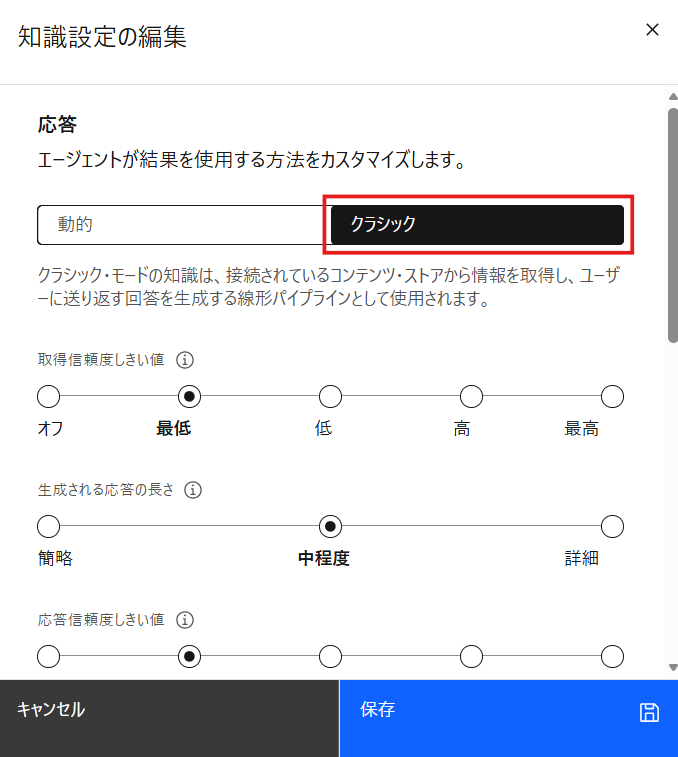The width and height of the screenshot is (678, 757).
Task: Click the vertical scrollbar thumb
Action: pos(673,225)
